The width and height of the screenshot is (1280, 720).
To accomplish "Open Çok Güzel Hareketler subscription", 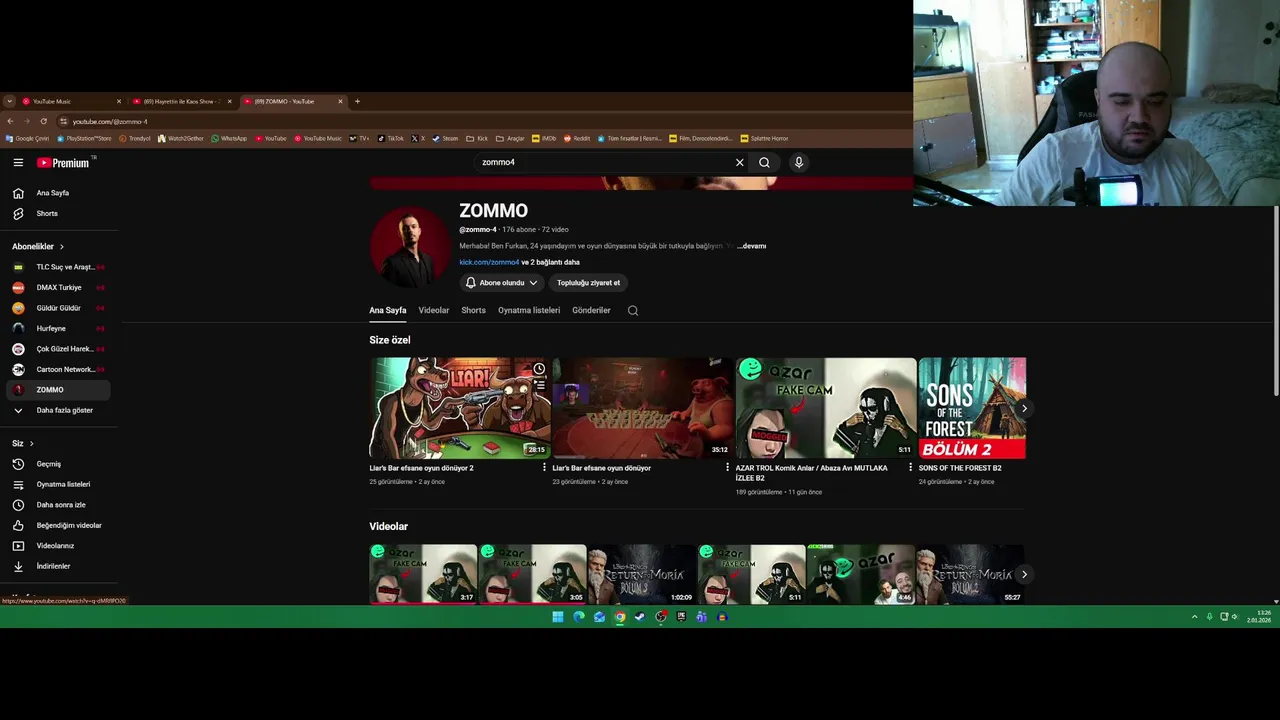I will [x=58, y=349].
